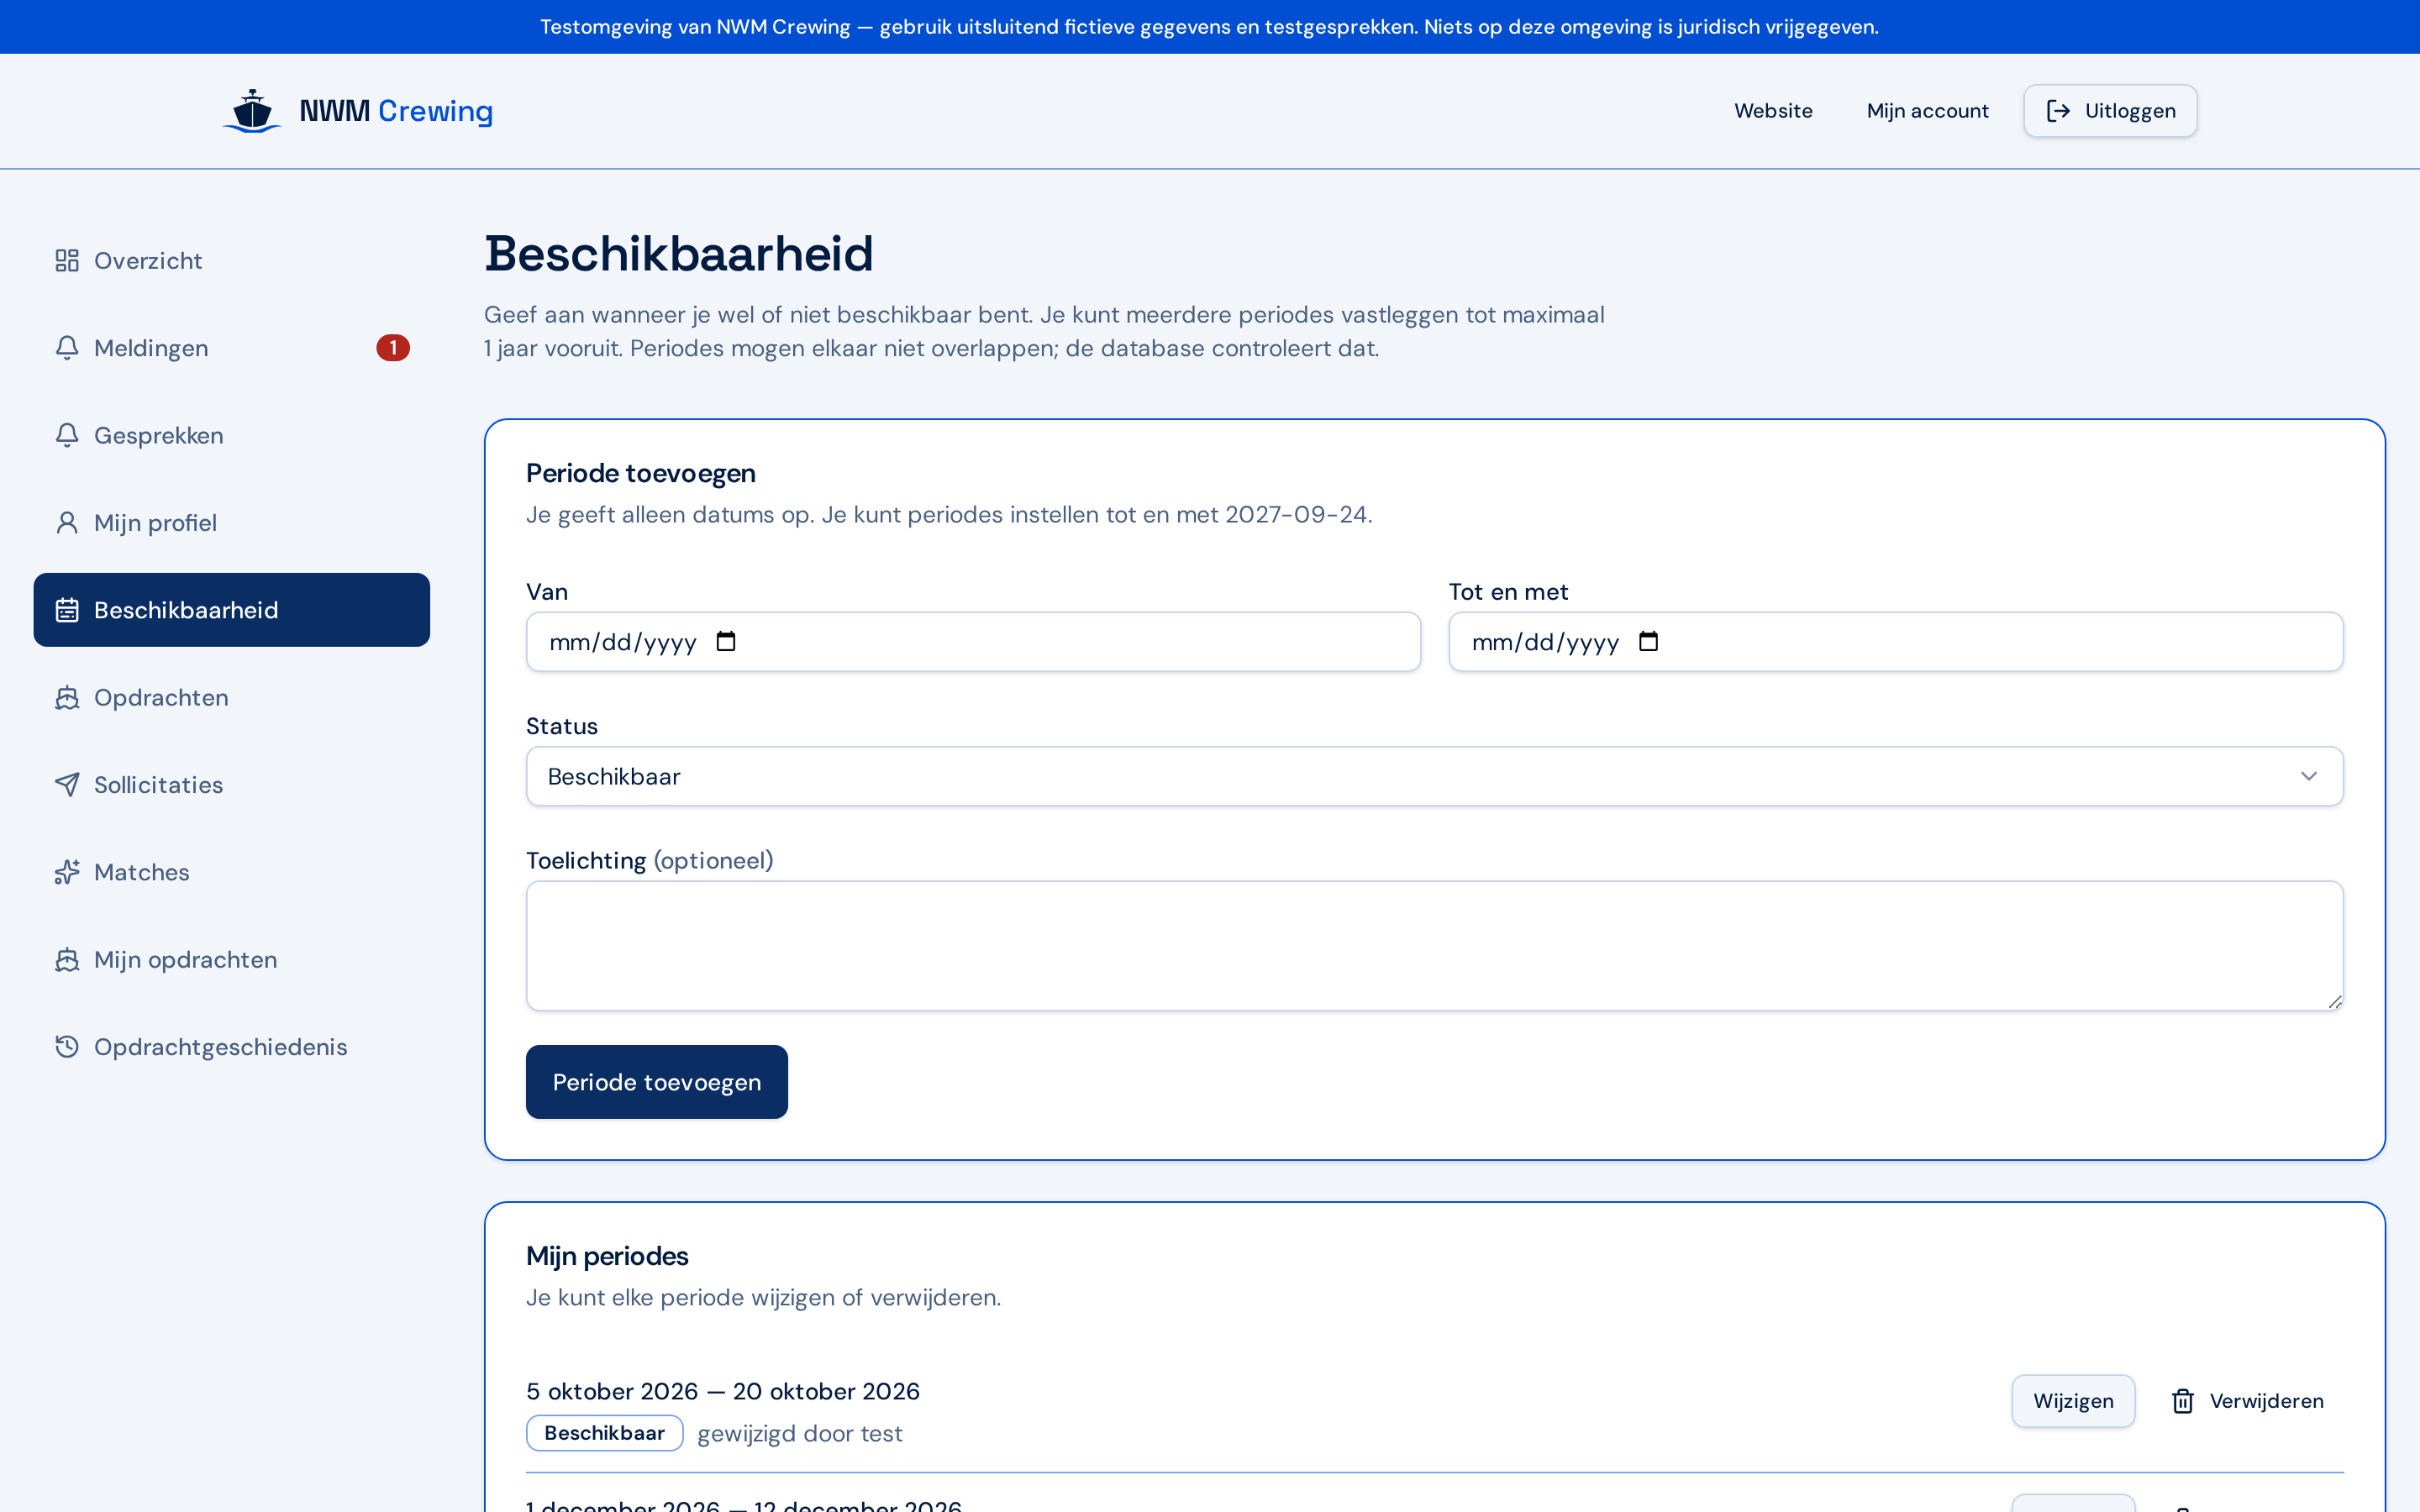Image resolution: width=2420 pixels, height=1512 pixels.
Task: Click the Opdrachtgeschiedenis history clock icon
Action: pos(67,1047)
